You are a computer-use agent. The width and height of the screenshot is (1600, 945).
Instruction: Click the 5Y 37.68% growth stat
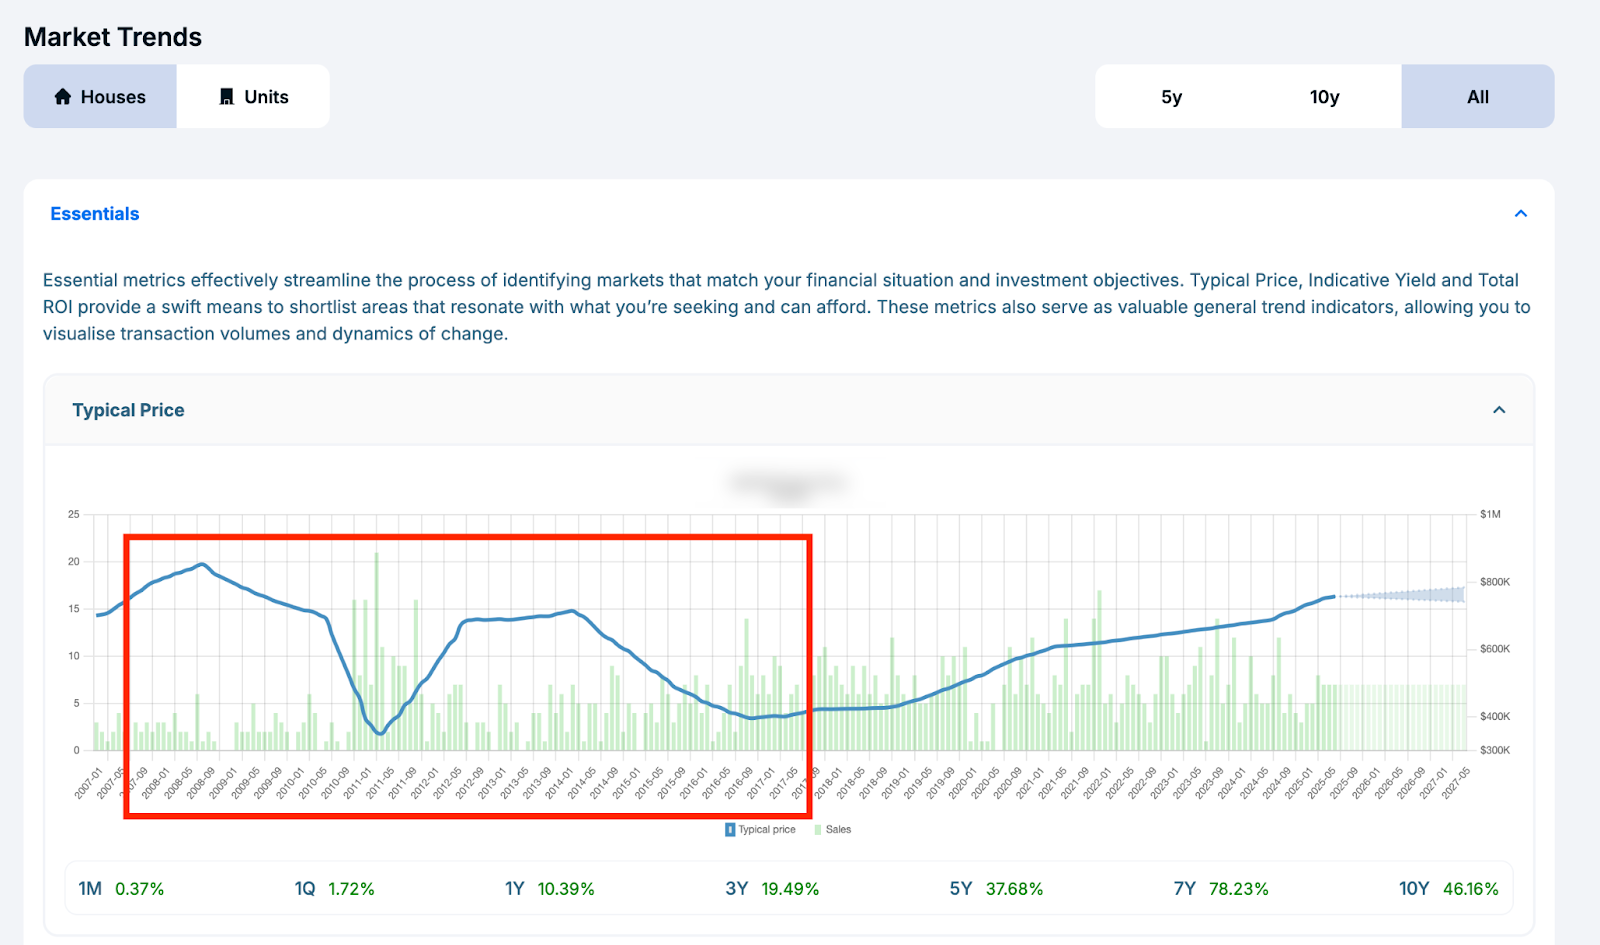(x=996, y=889)
